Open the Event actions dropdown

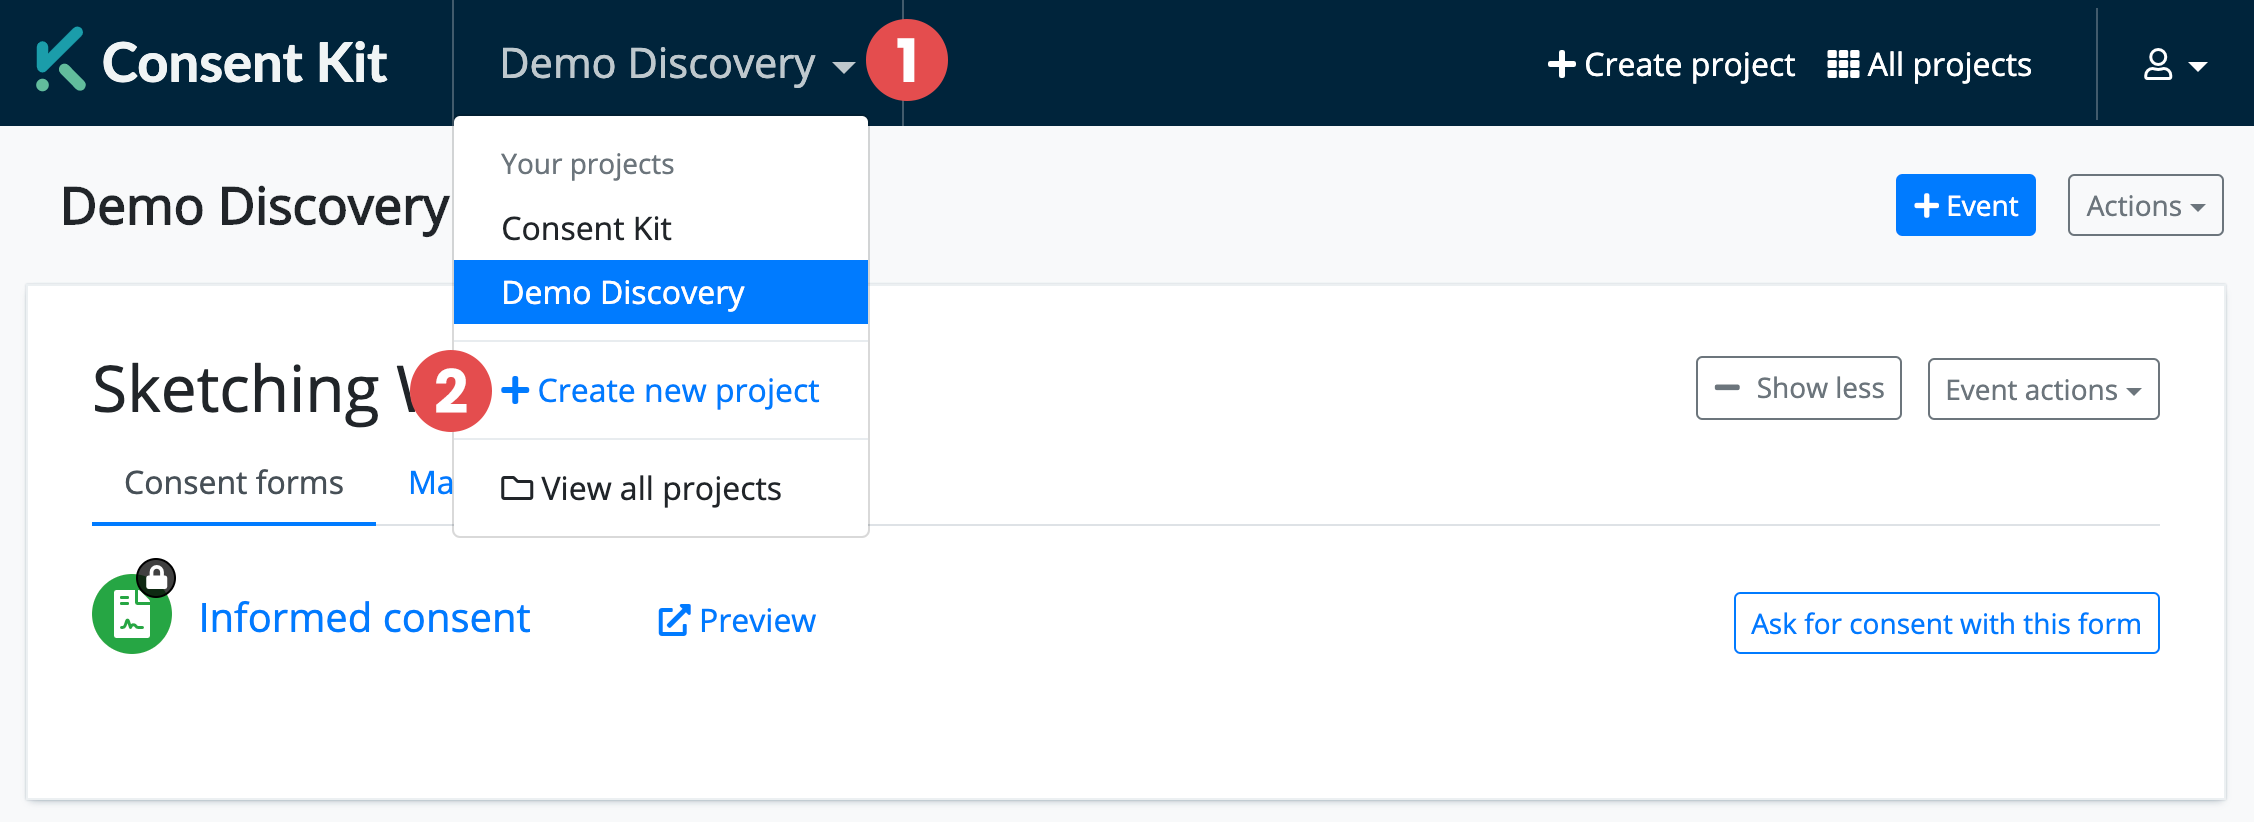2042,389
